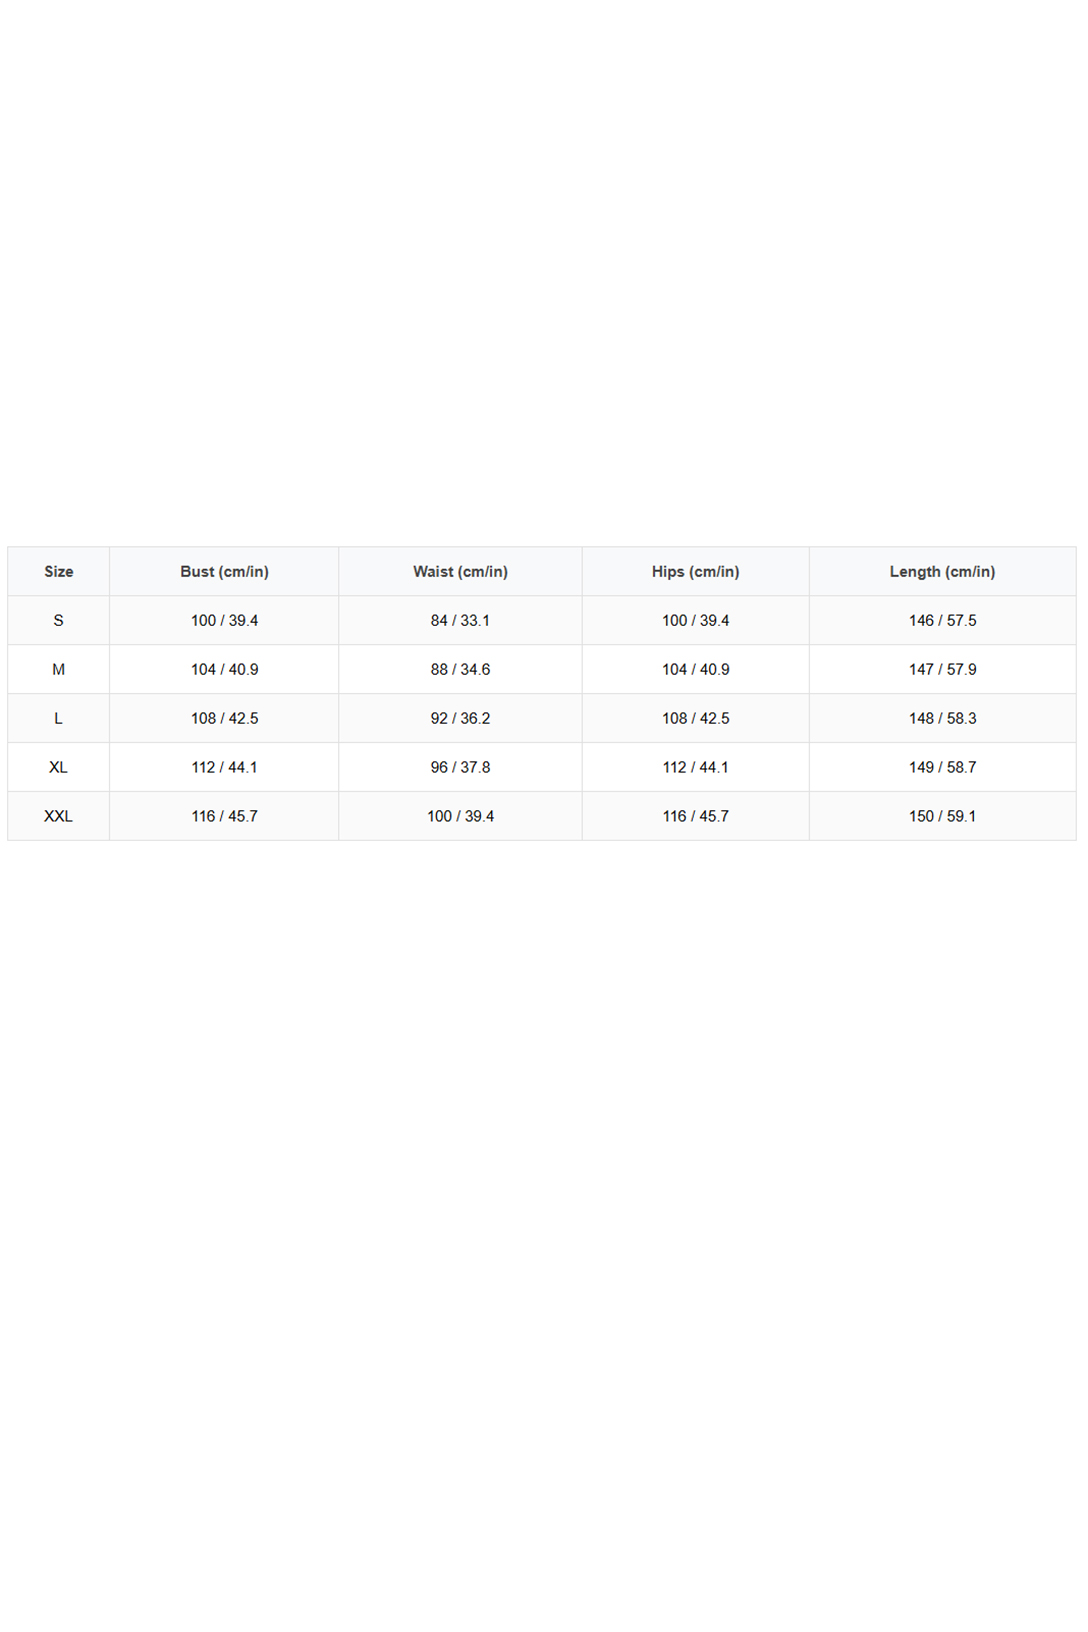Image resolution: width=1088 pixels, height=1632 pixels.
Task: Click waist value 84 / 33.1
Action: (x=460, y=621)
